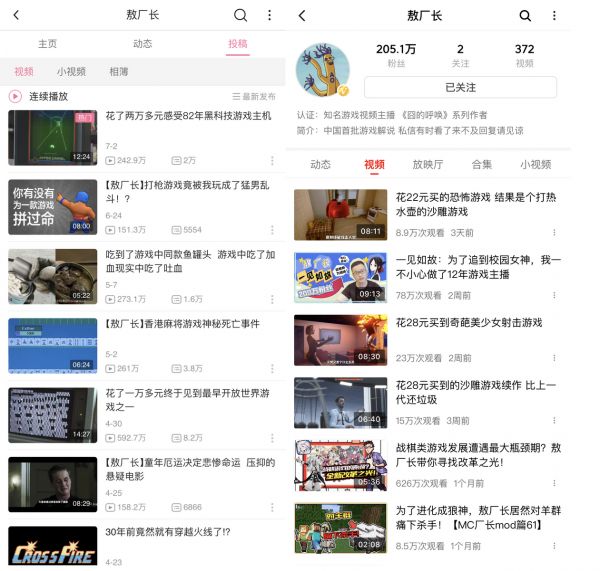Open the more options menu in left header
The height and width of the screenshot is (571, 600).
[x=269, y=15]
